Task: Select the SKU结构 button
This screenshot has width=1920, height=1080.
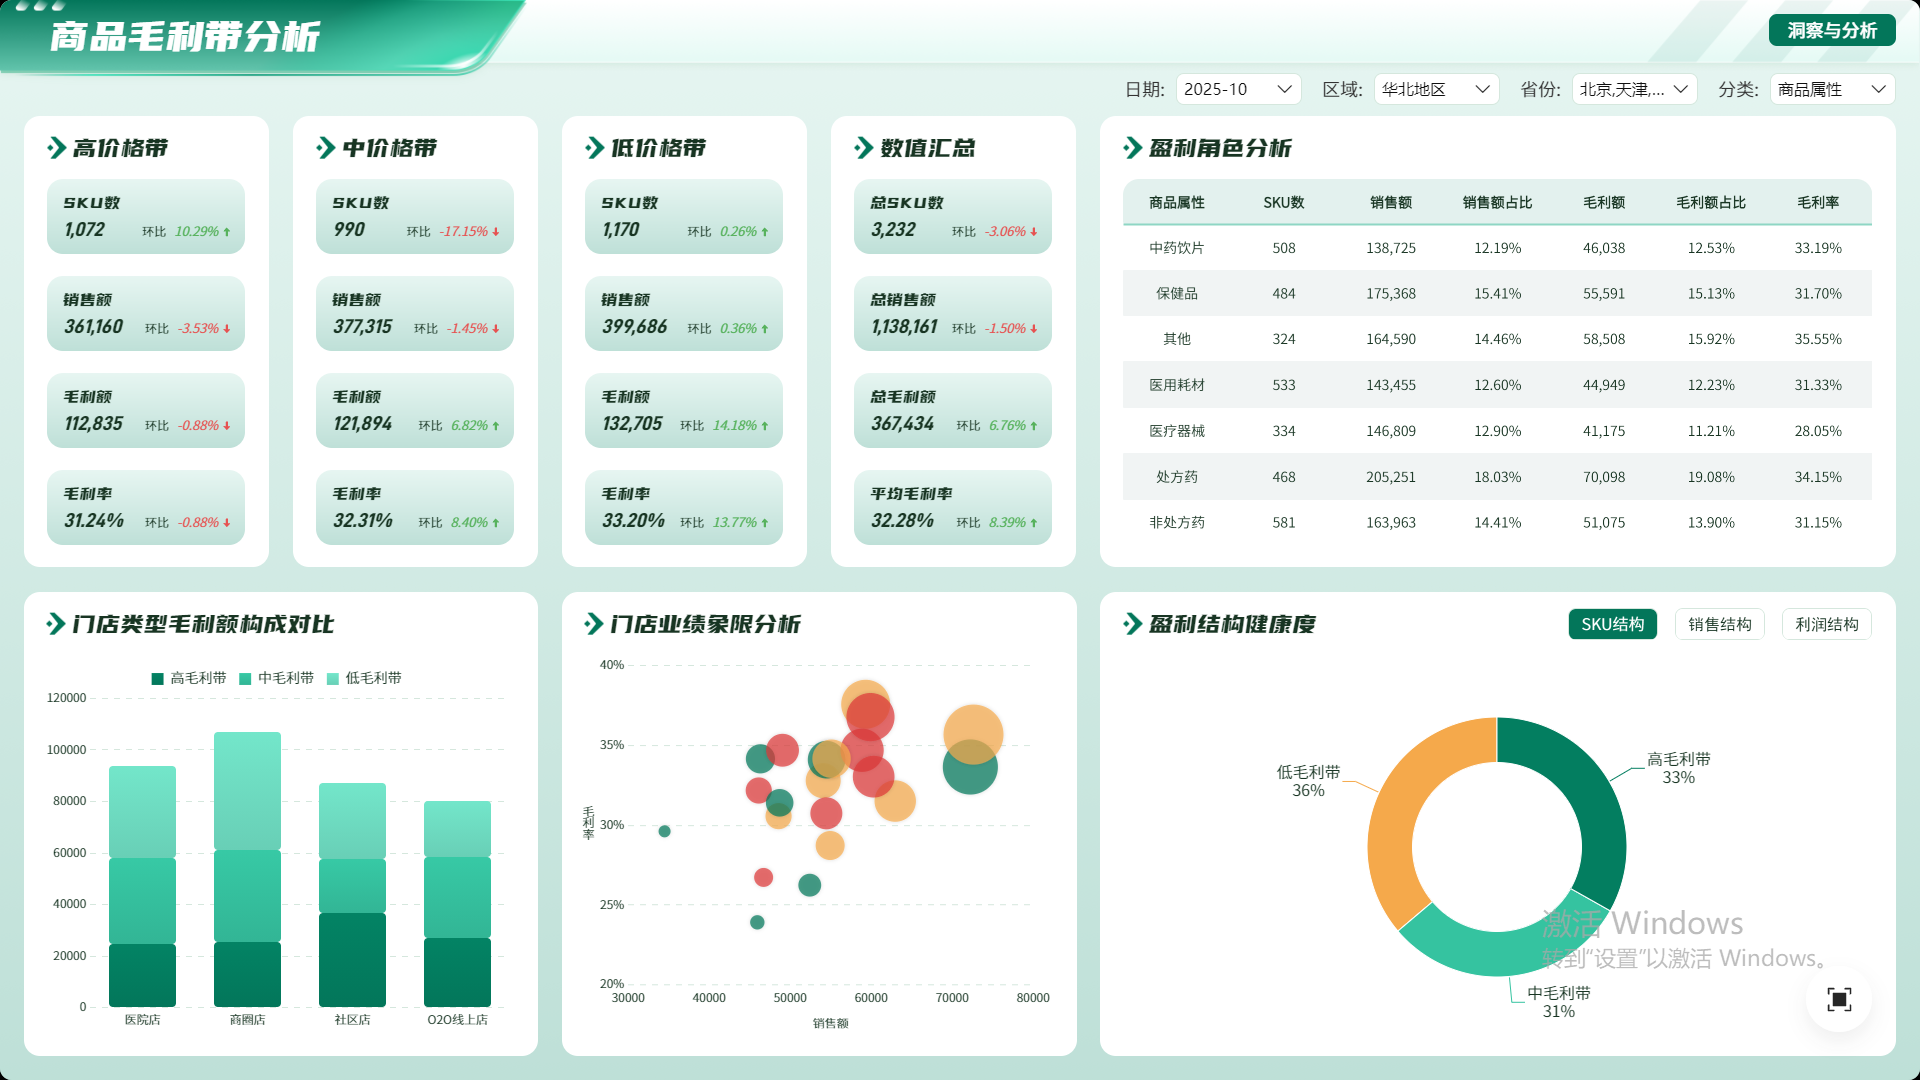Action: [1612, 624]
